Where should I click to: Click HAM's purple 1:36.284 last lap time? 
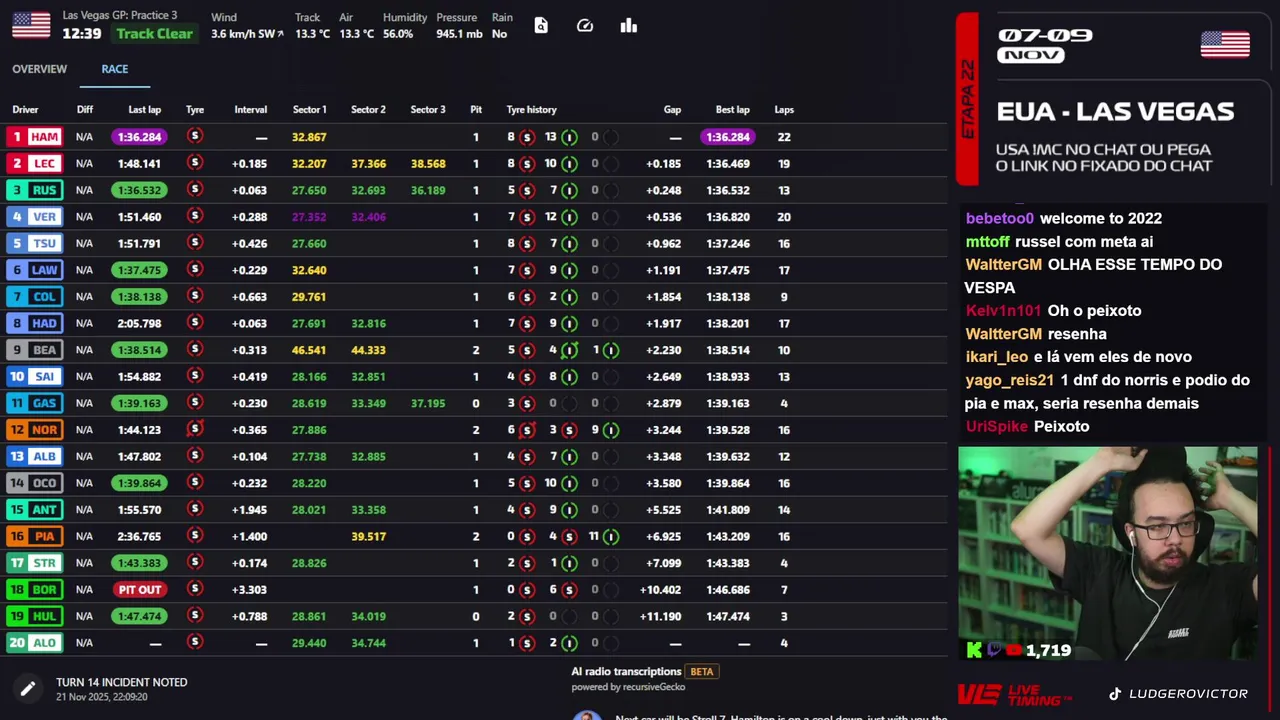(x=140, y=137)
